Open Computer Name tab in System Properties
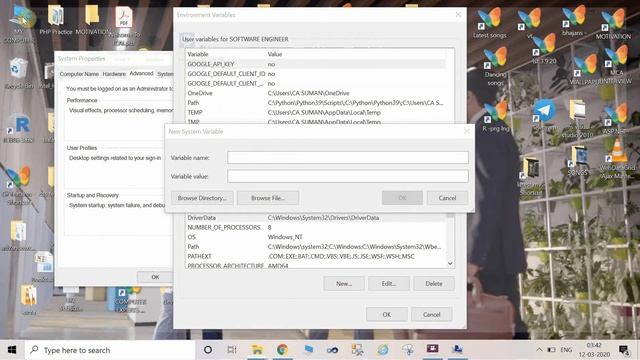The height and width of the screenshot is (360, 640). point(79,74)
